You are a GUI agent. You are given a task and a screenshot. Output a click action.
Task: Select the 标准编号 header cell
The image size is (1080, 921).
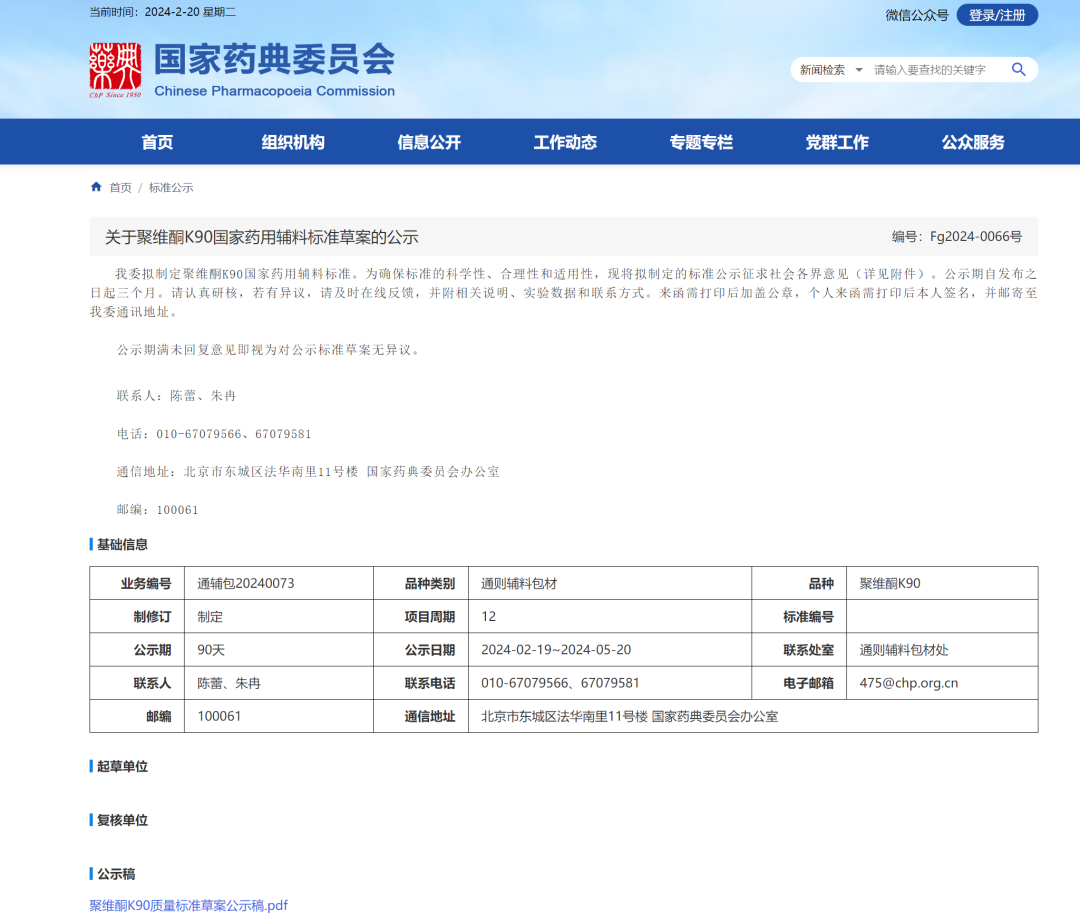[x=799, y=617]
